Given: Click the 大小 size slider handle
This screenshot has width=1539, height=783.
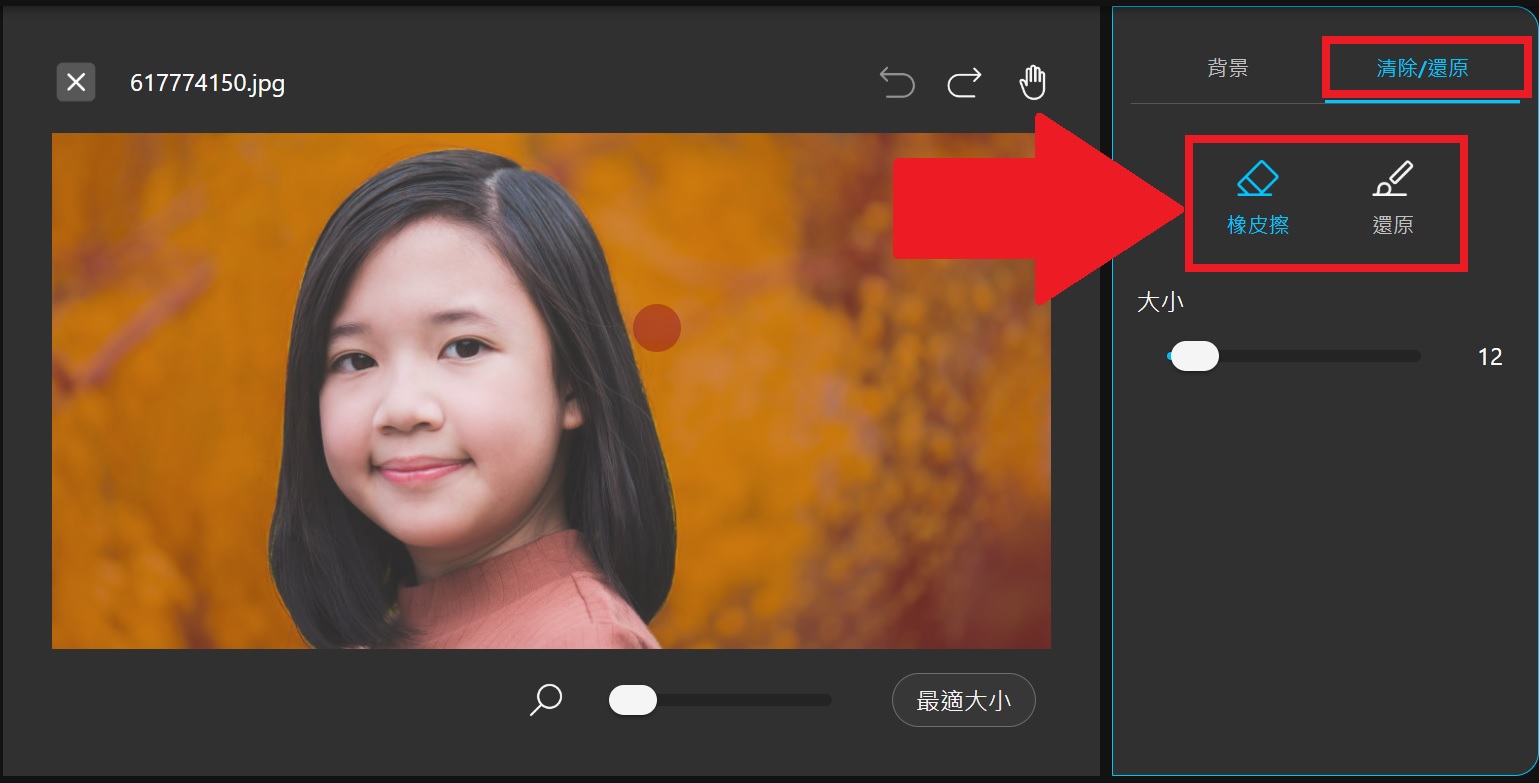Looking at the screenshot, I should tap(1193, 356).
